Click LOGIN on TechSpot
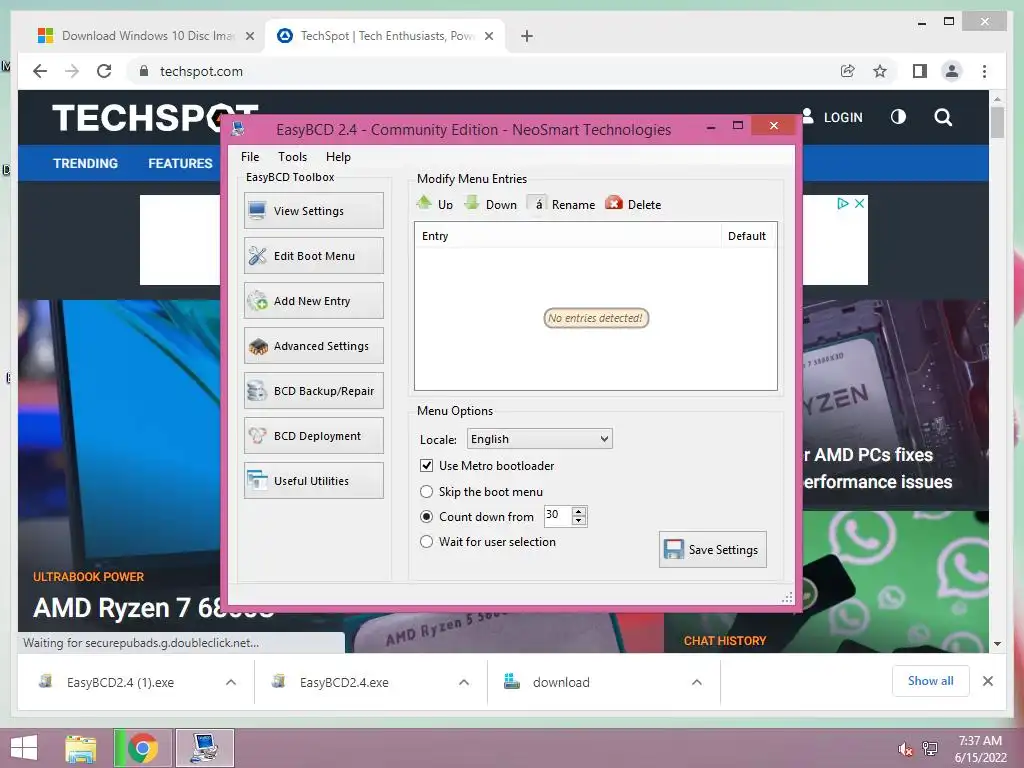 [x=843, y=118]
